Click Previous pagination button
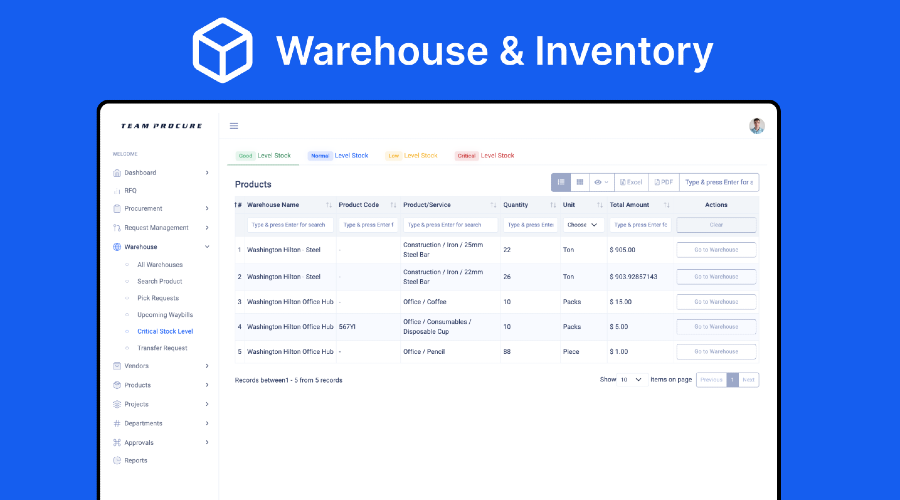This screenshot has height=500, width=900. pyautogui.click(x=711, y=379)
